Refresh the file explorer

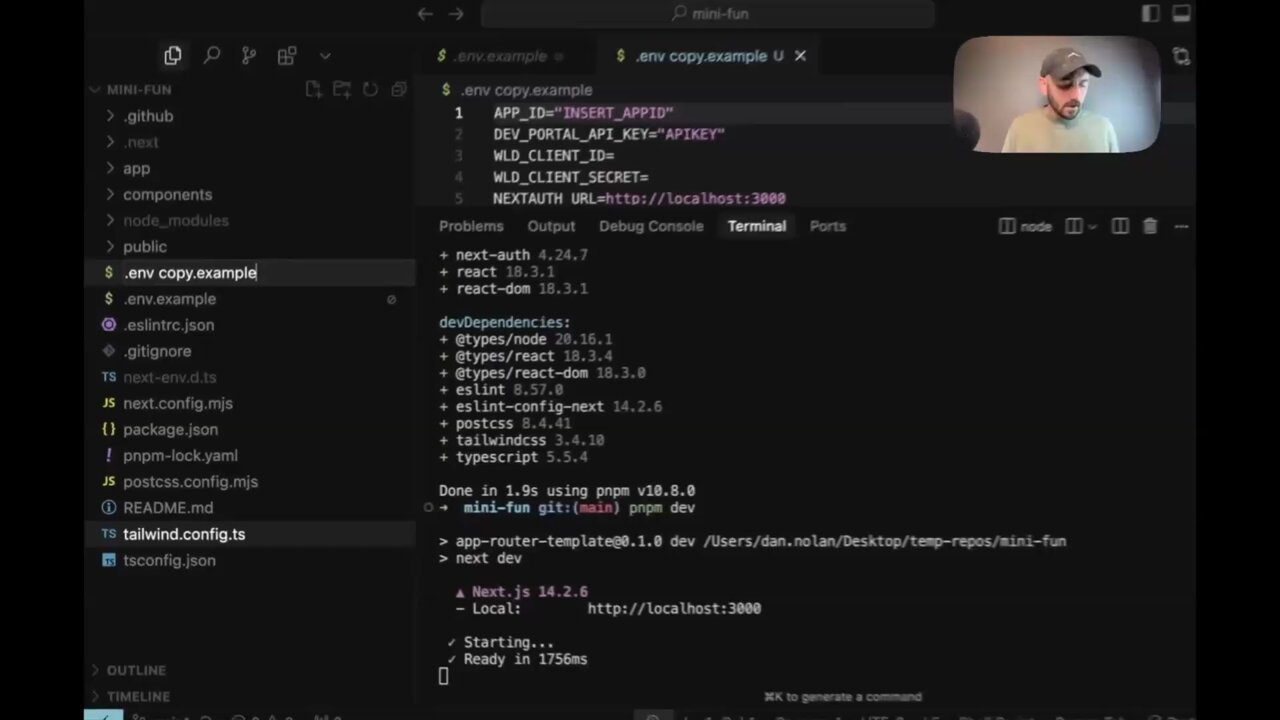(x=369, y=89)
